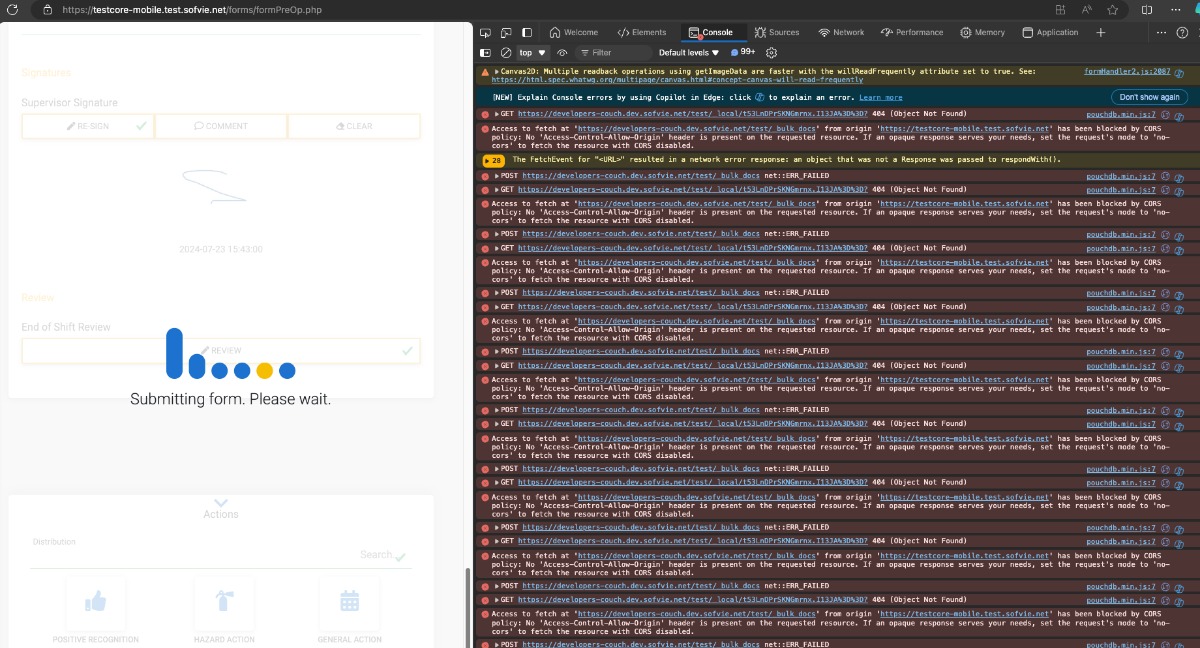
Task: Select the General Action calendar icon
Action: (x=349, y=601)
